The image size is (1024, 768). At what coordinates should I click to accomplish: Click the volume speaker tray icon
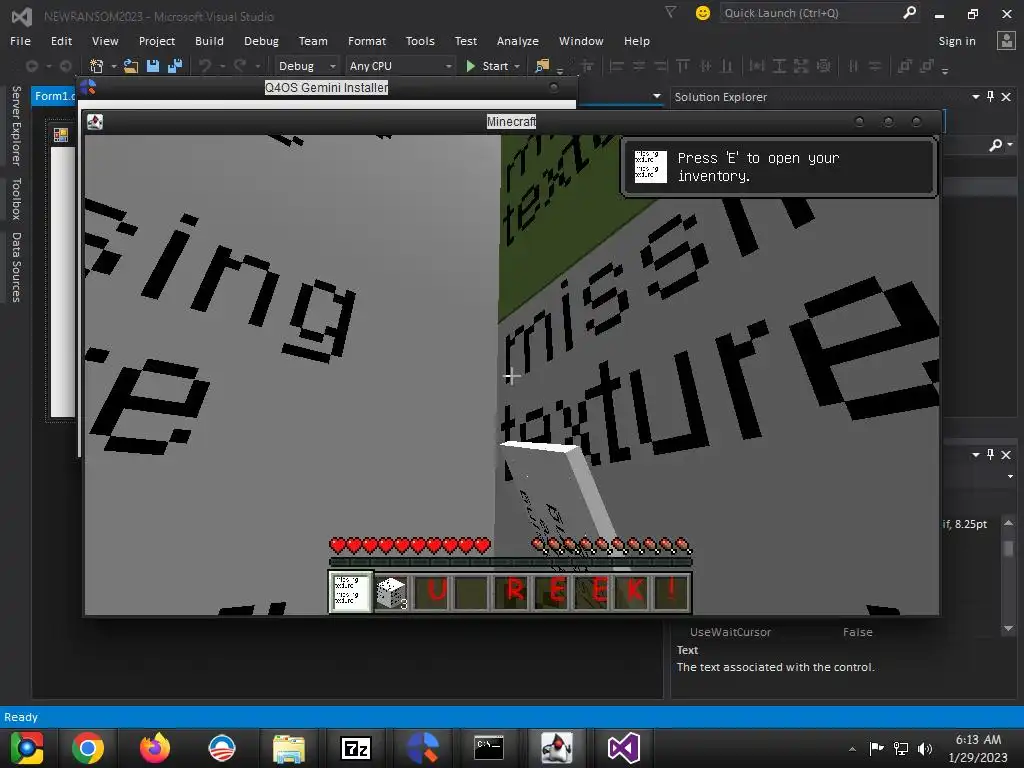(x=925, y=749)
